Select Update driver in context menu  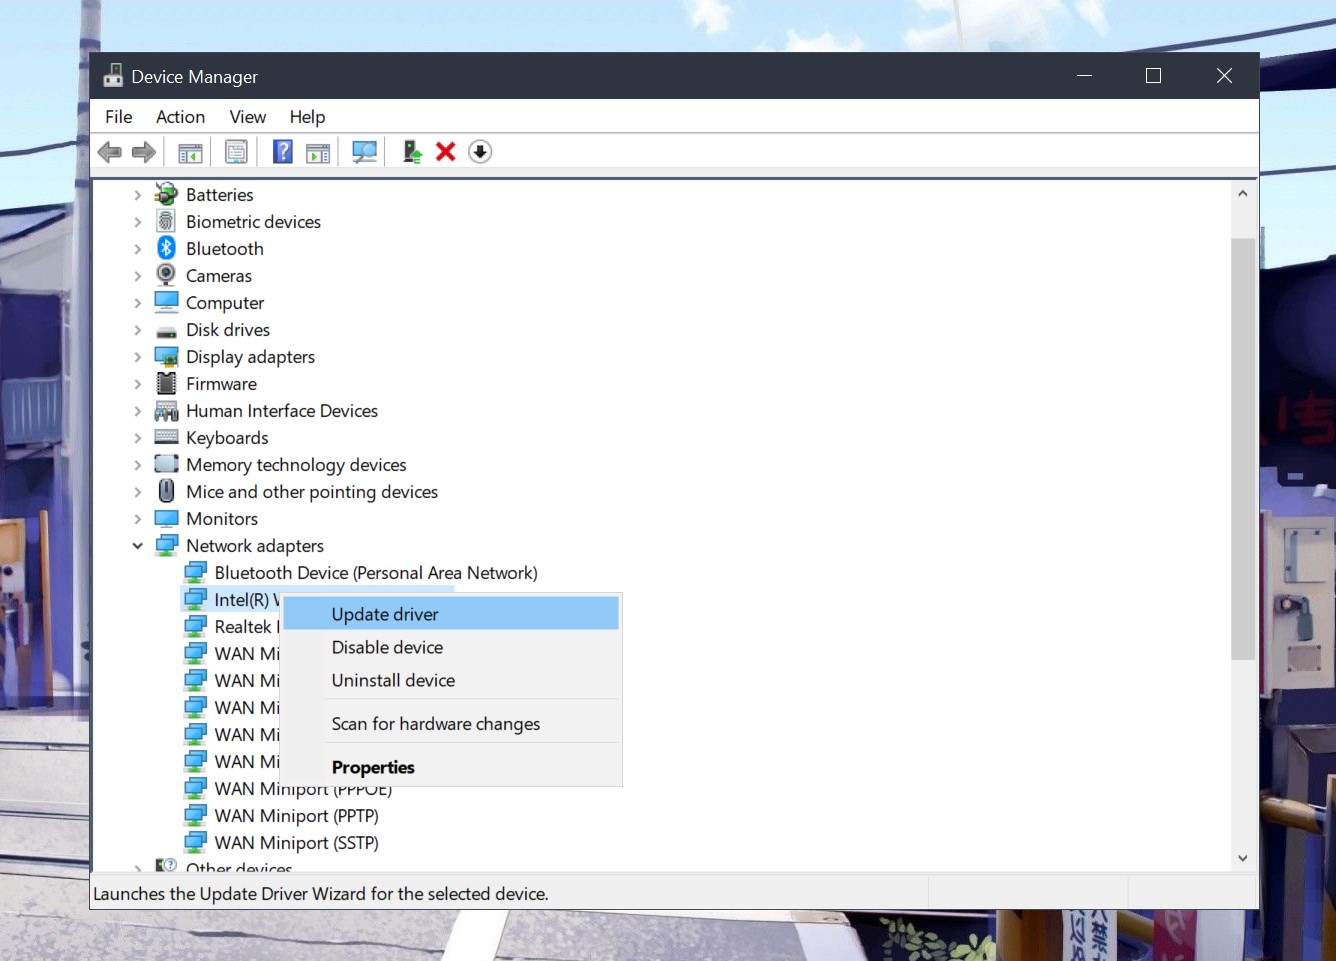point(385,614)
